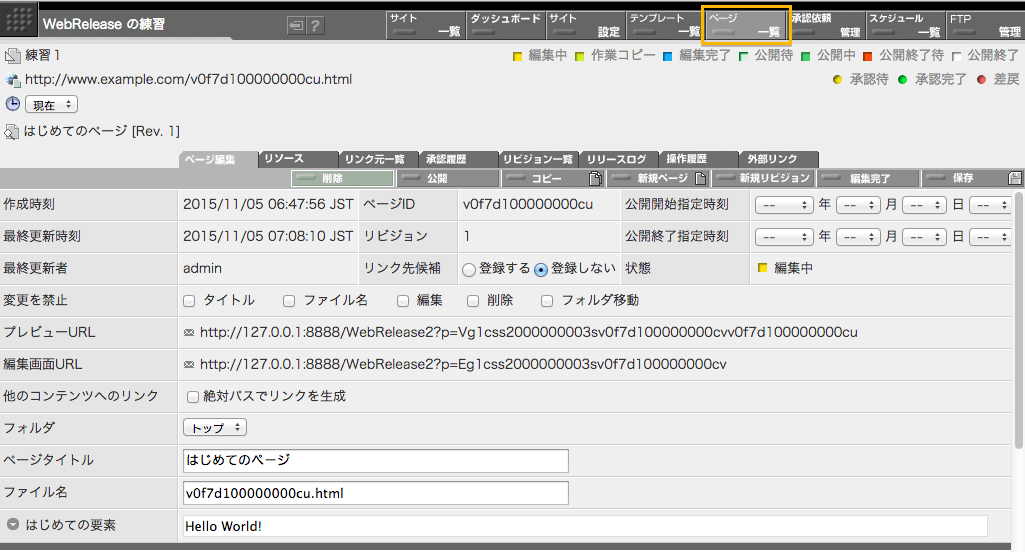Open the フォルダ トップ dropdown
The height and width of the screenshot is (552, 1025).
[x=214, y=428]
